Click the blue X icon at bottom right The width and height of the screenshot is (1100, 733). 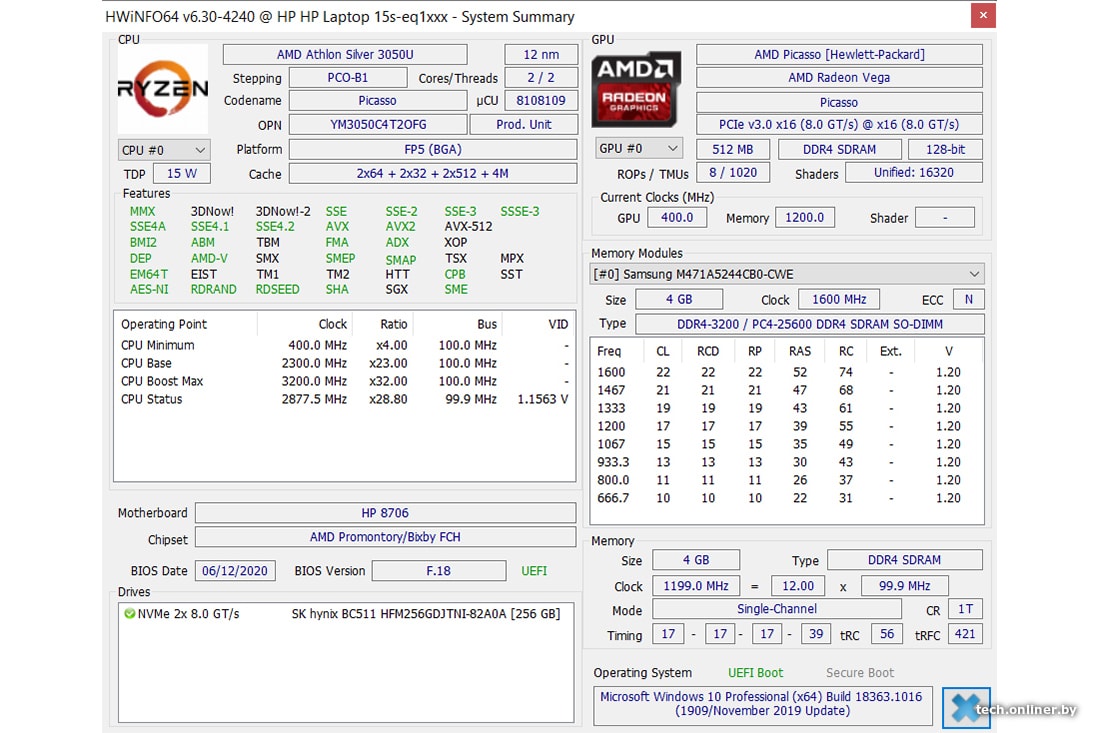tap(965, 708)
